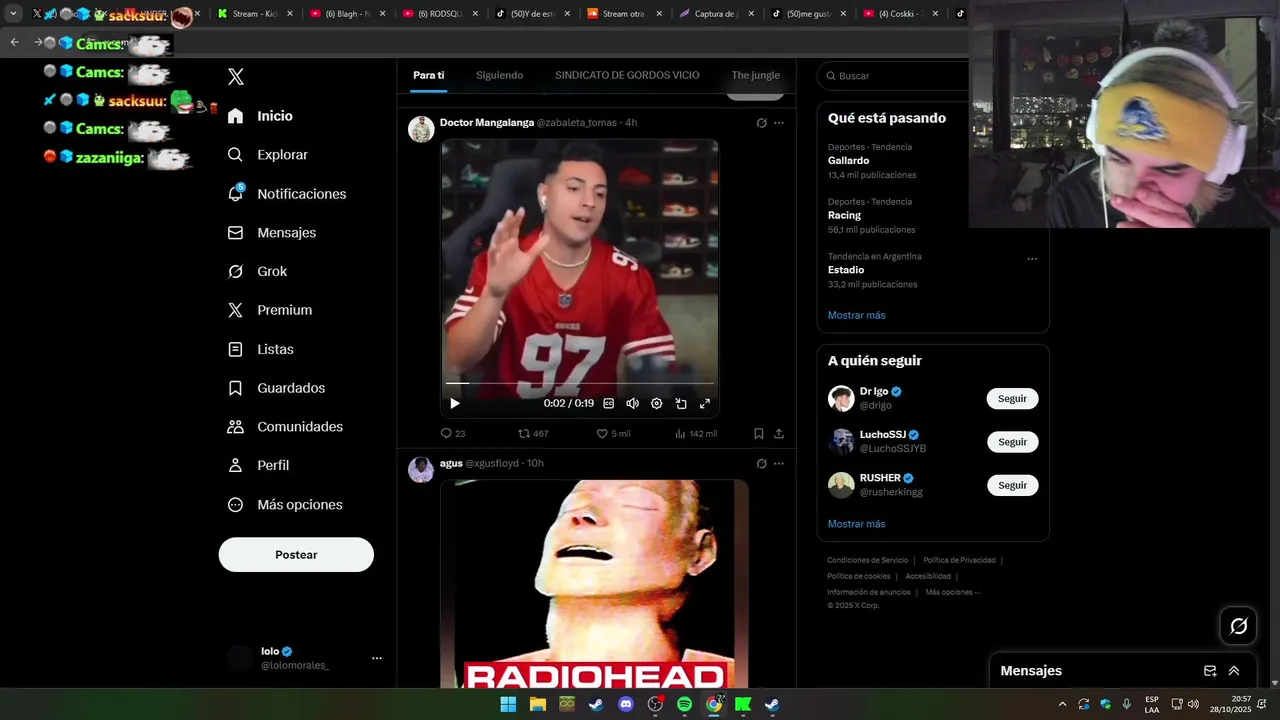Open SINDICATO DE GORDOS VICIO tab

tap(627, 76)
